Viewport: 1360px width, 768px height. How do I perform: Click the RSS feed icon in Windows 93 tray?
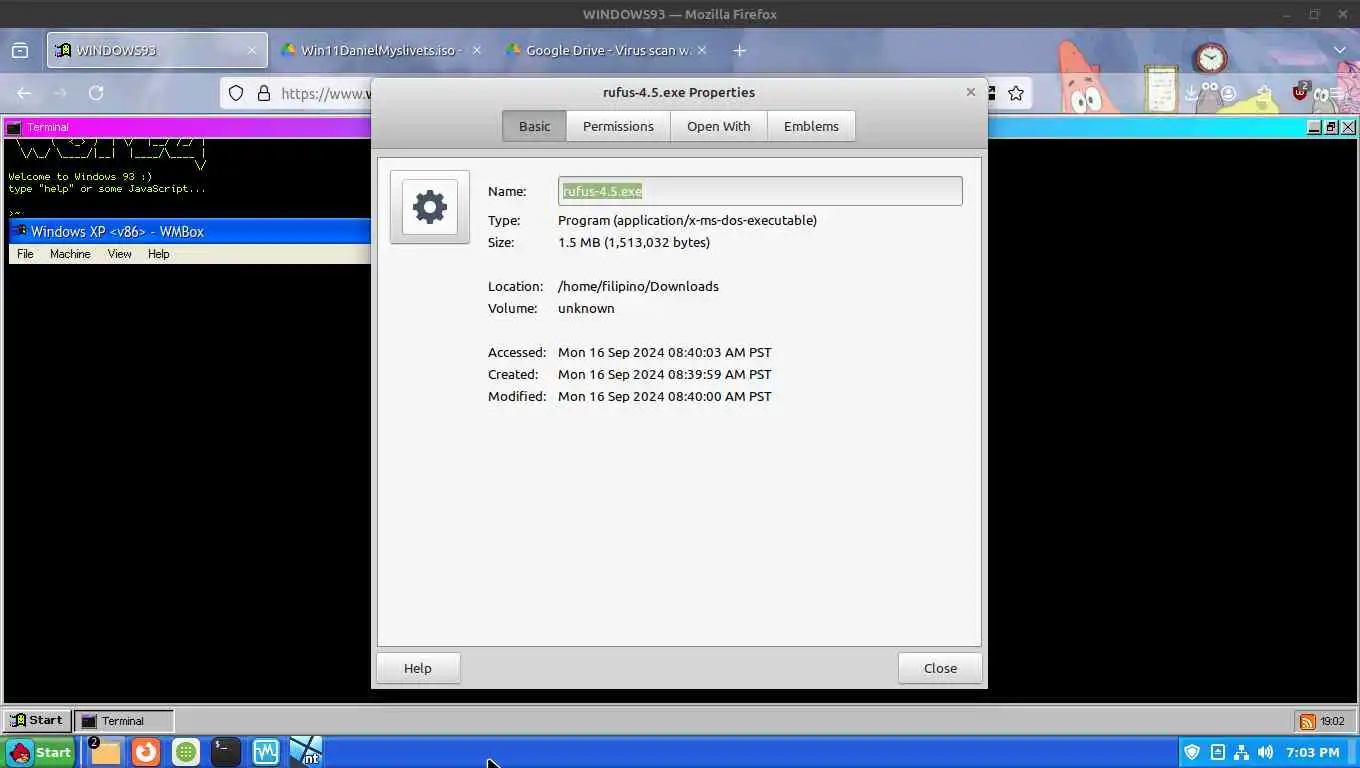pos(1307,721)
